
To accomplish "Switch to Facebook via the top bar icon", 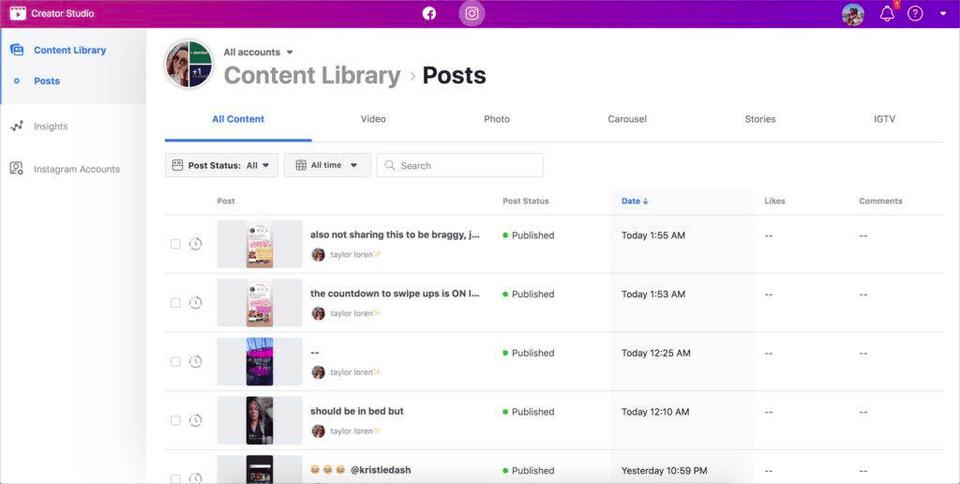I will [429, 13].
